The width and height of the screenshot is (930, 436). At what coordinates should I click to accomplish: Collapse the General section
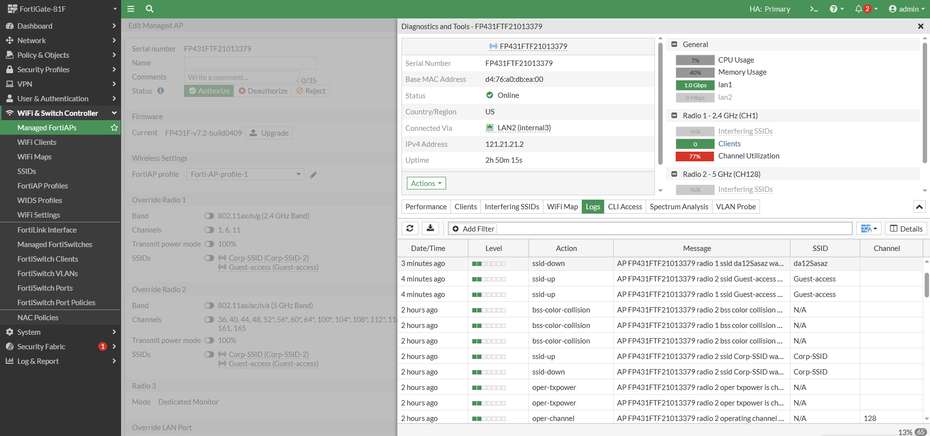click(674, 44)
